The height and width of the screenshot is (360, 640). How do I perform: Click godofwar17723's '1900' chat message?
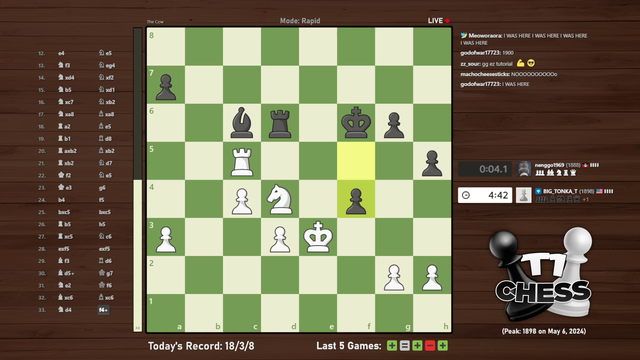click(x=508, y=53)
